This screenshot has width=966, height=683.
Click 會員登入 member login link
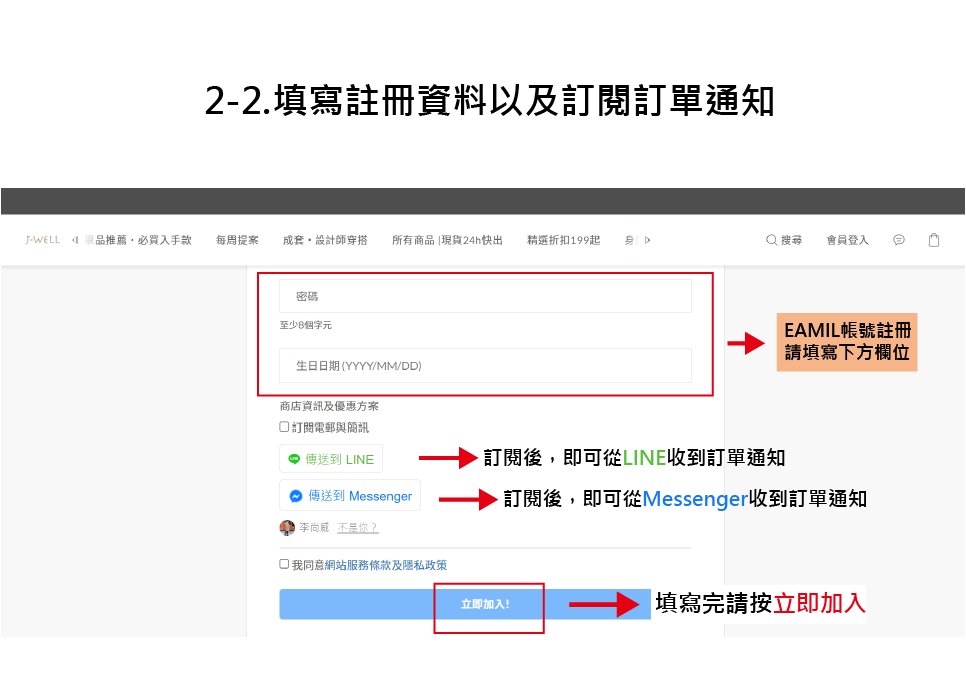[x=847, y=240]
